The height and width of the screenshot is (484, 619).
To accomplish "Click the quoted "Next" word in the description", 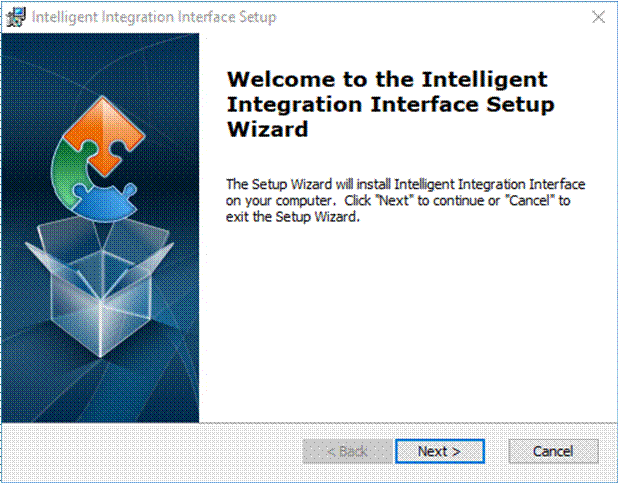I will [x=395, y=201].
